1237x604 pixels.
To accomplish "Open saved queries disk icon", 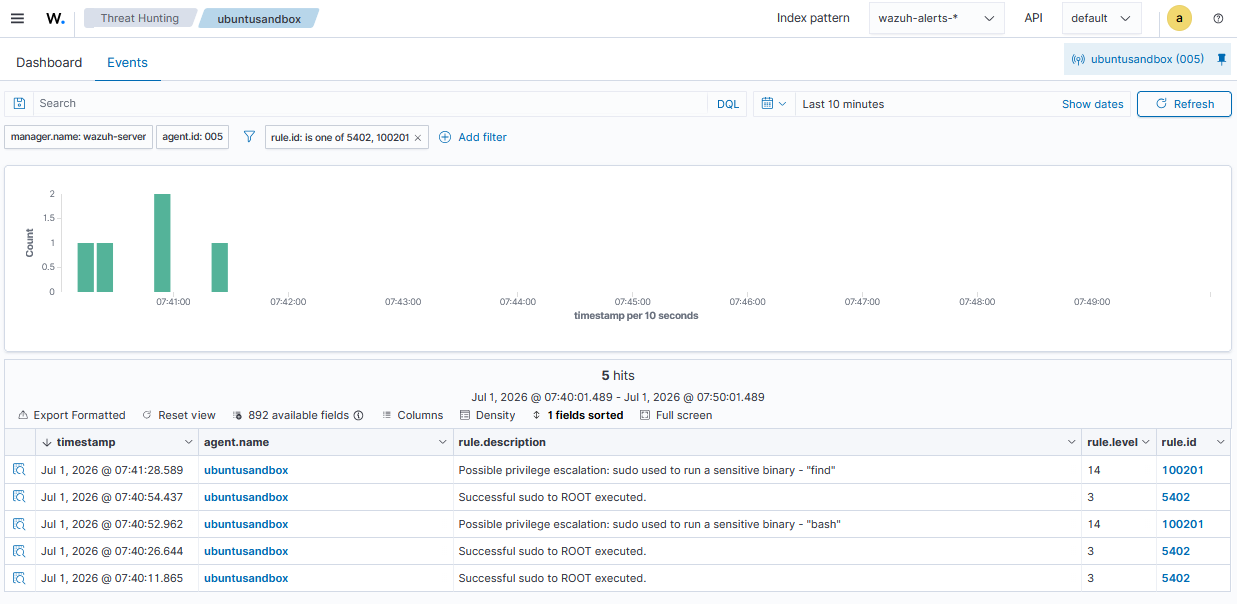I will (19, 103).
